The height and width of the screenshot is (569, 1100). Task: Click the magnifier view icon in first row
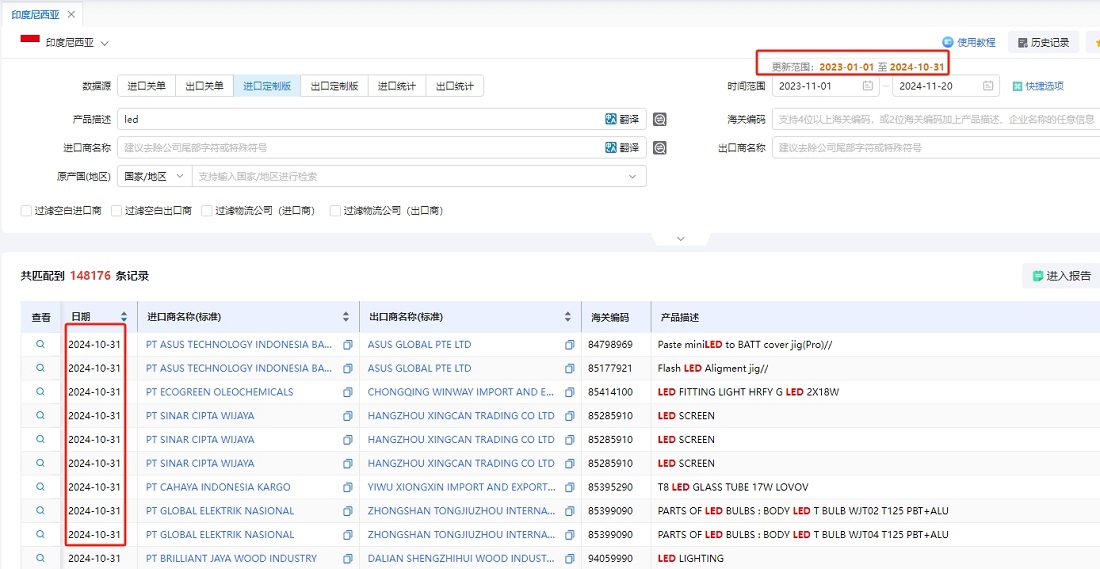pos(41,344)
